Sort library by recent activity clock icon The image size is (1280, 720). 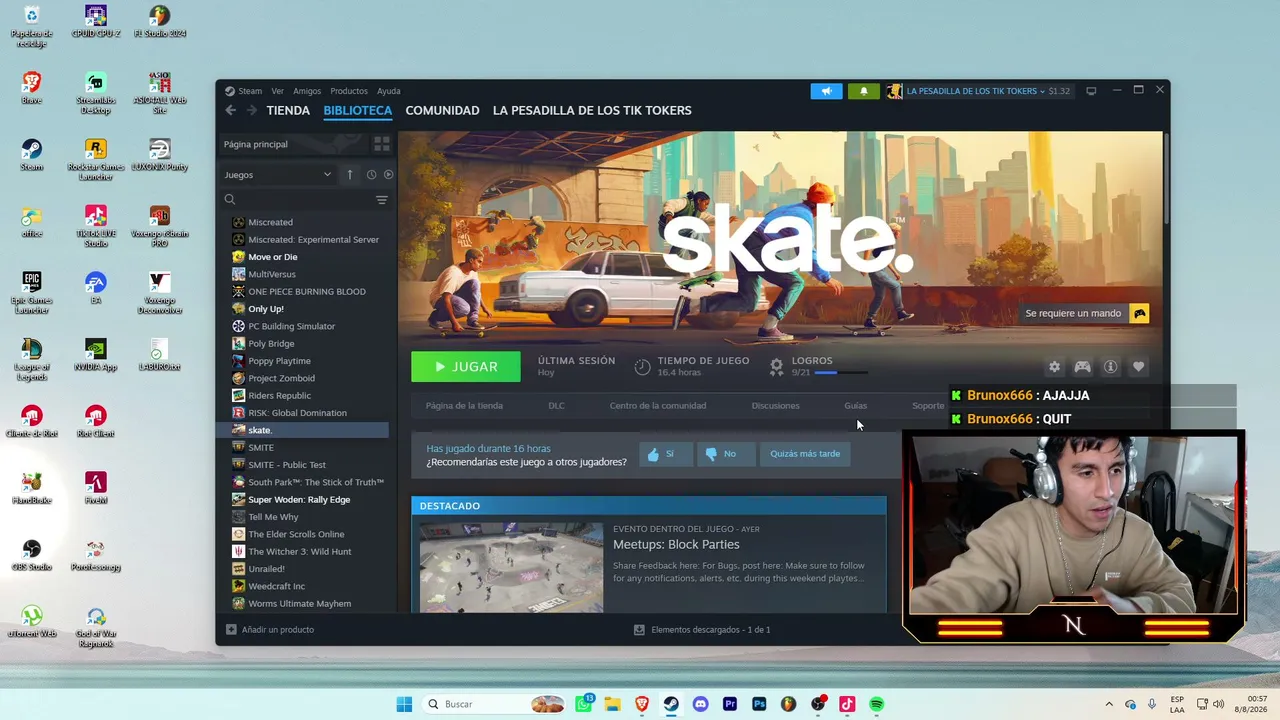[371, 175]
